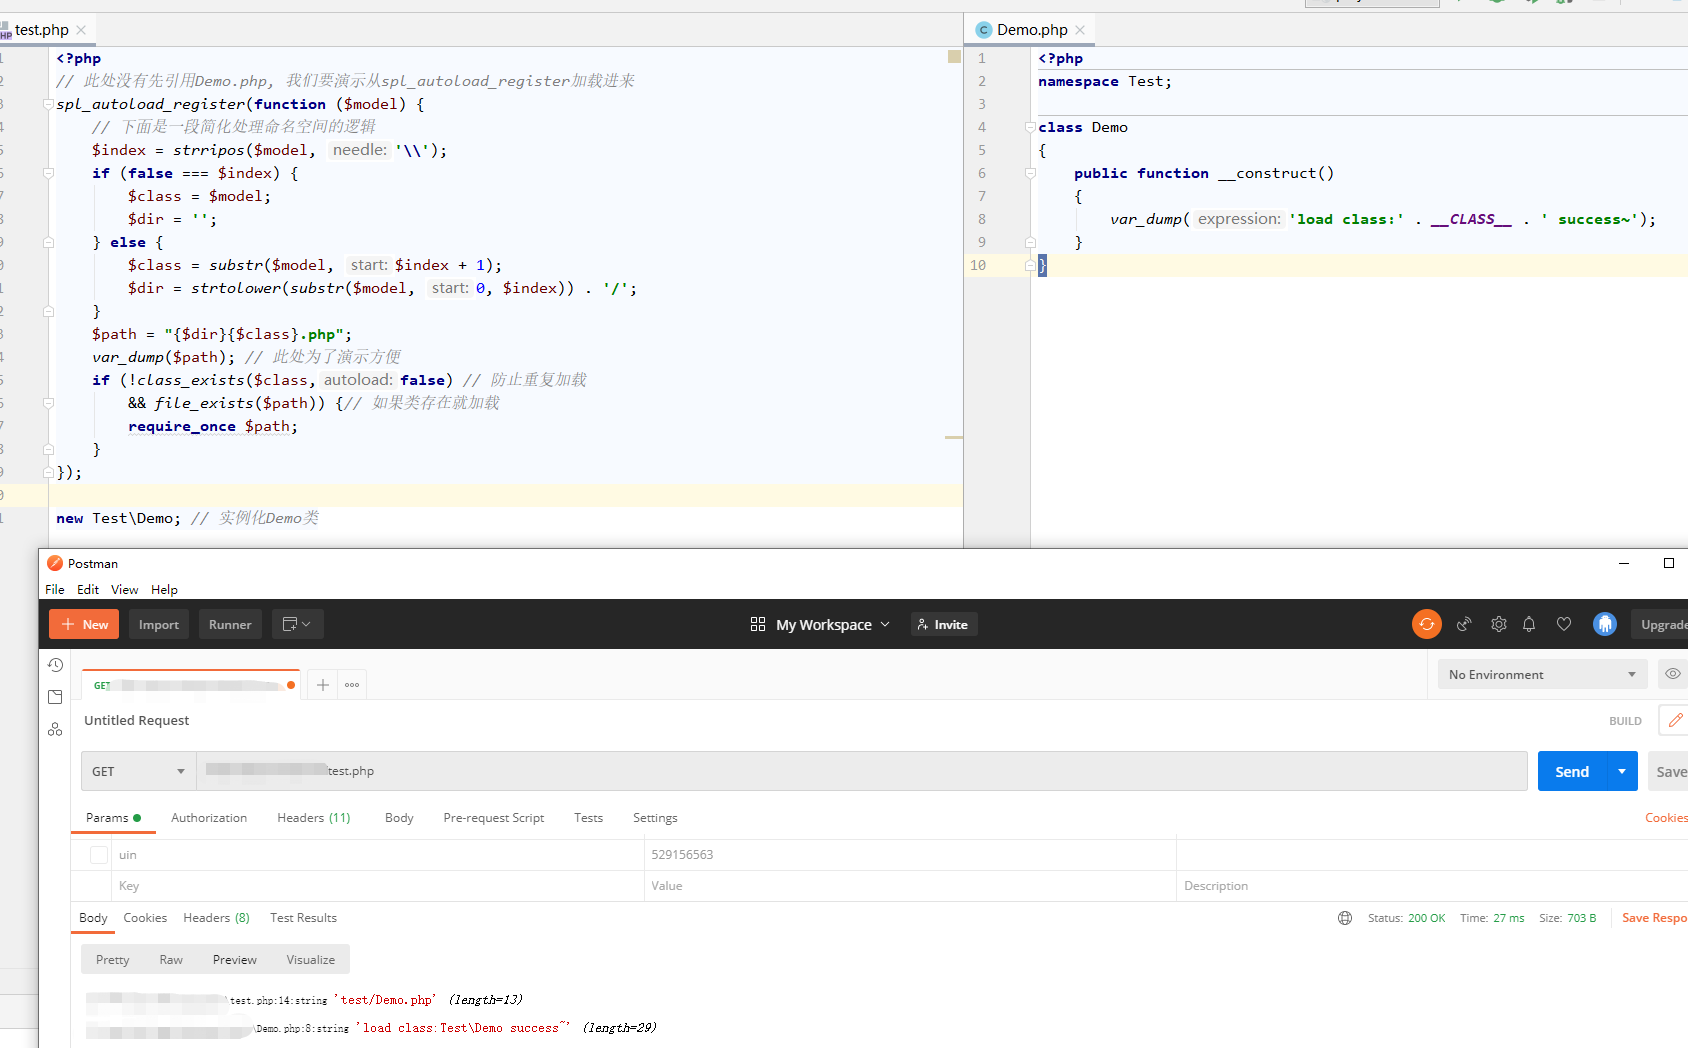Open Postman settings gear icon
The image size is (1688, 1048).
click(x=1498, y=624)
